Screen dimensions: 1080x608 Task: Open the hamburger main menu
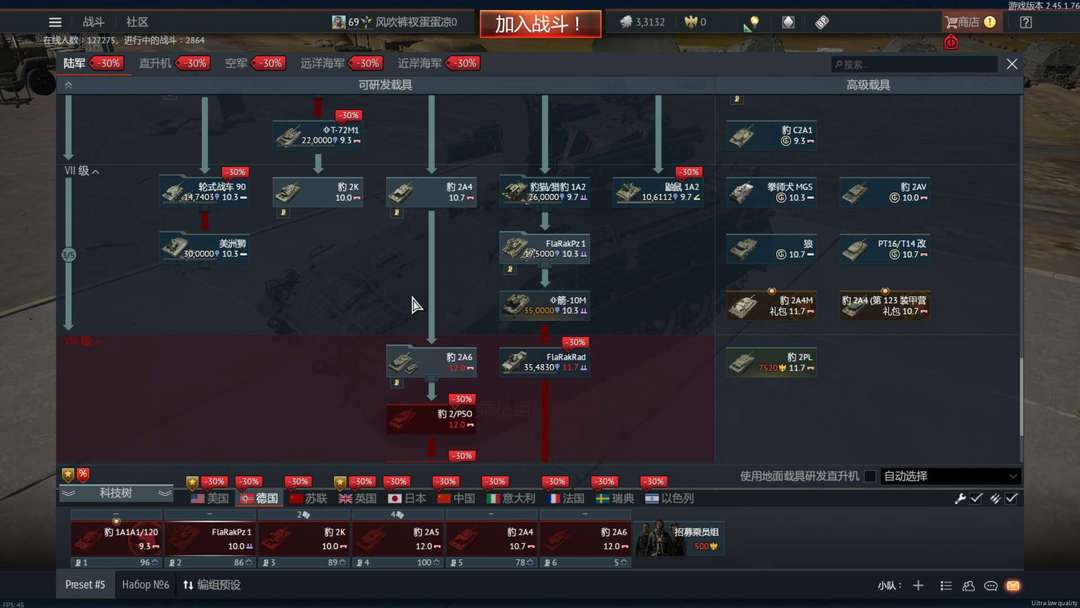pyautogui.click(x=55, y=22)
